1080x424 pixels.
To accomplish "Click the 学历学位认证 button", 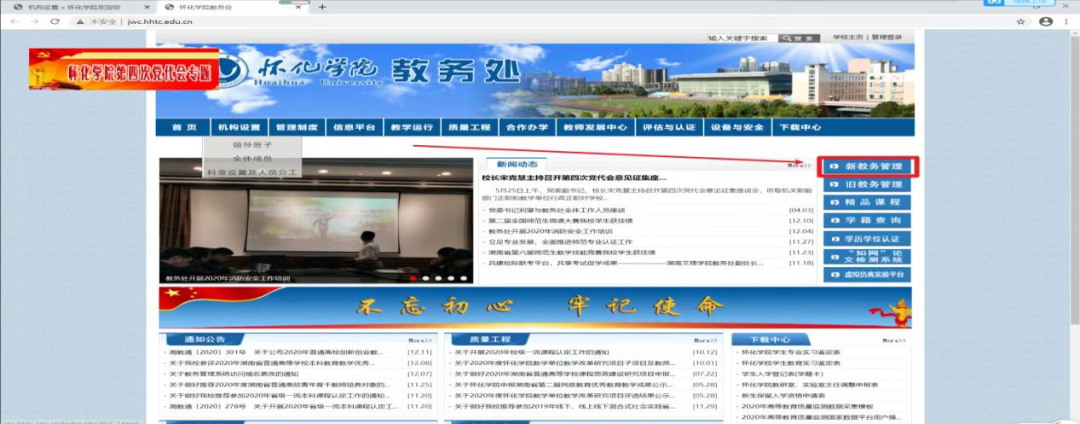I will tap(867, 239).
